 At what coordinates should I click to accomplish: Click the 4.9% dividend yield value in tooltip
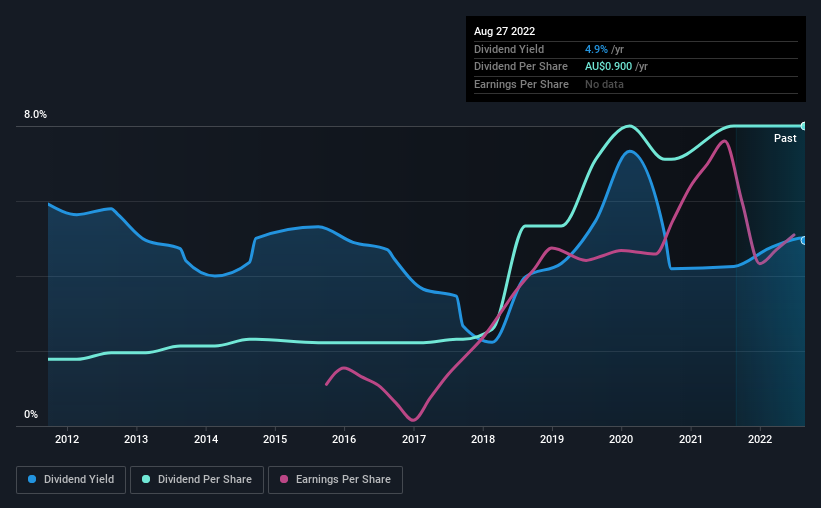[x=596, y=49]
